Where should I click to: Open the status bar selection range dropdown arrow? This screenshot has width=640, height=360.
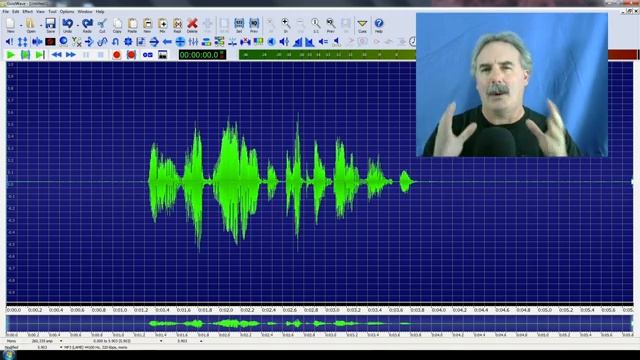[161, 341]
